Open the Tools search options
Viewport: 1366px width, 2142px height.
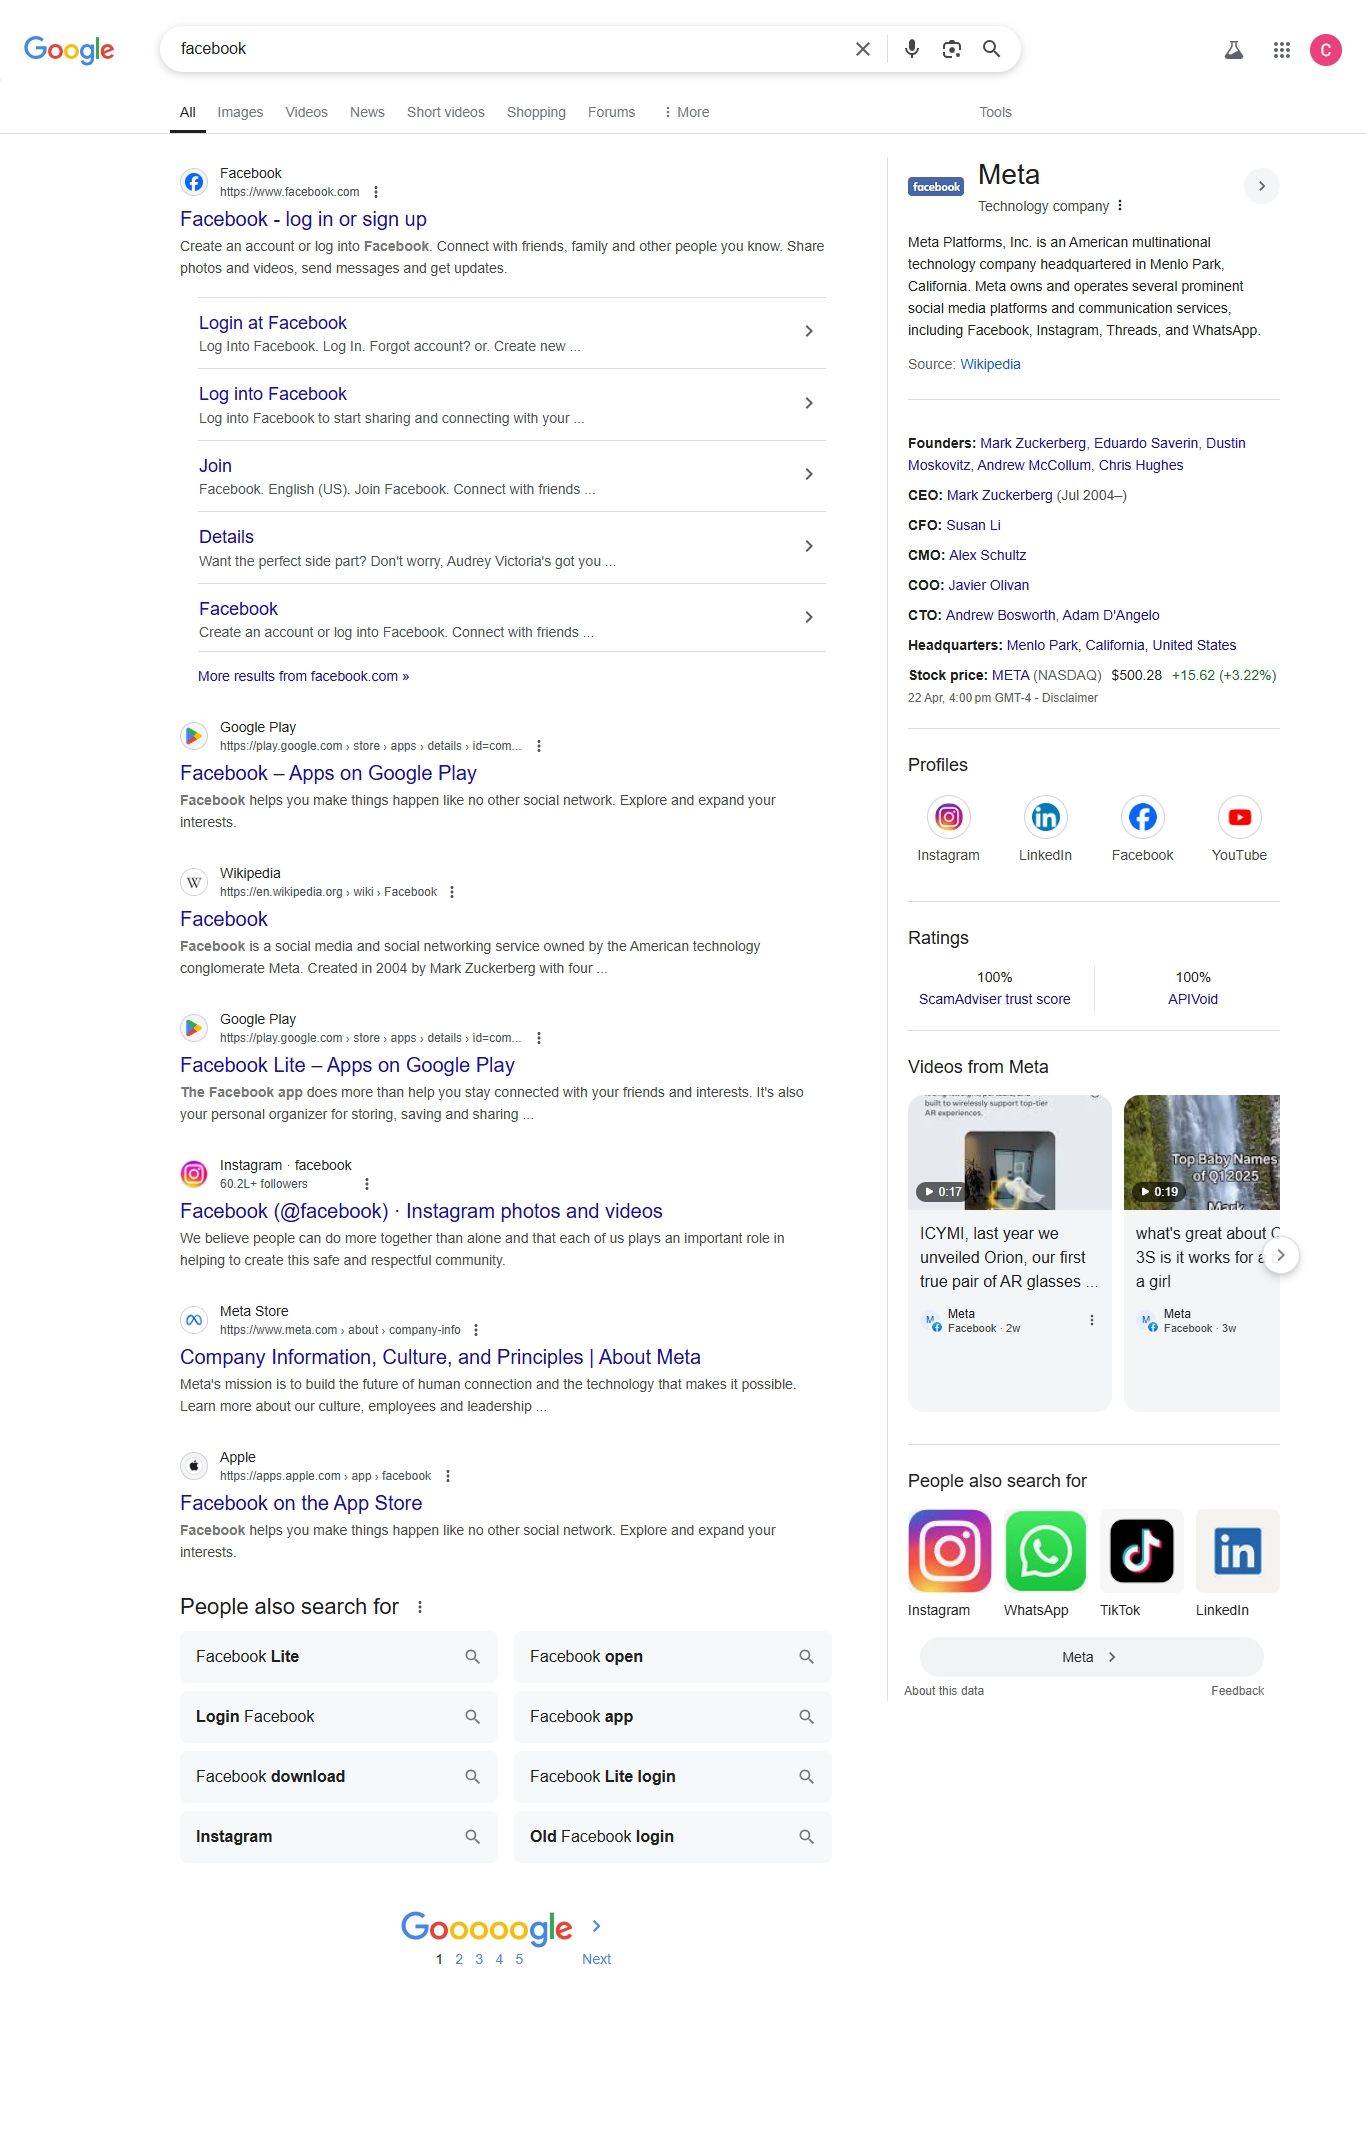(x=995, y=112)
